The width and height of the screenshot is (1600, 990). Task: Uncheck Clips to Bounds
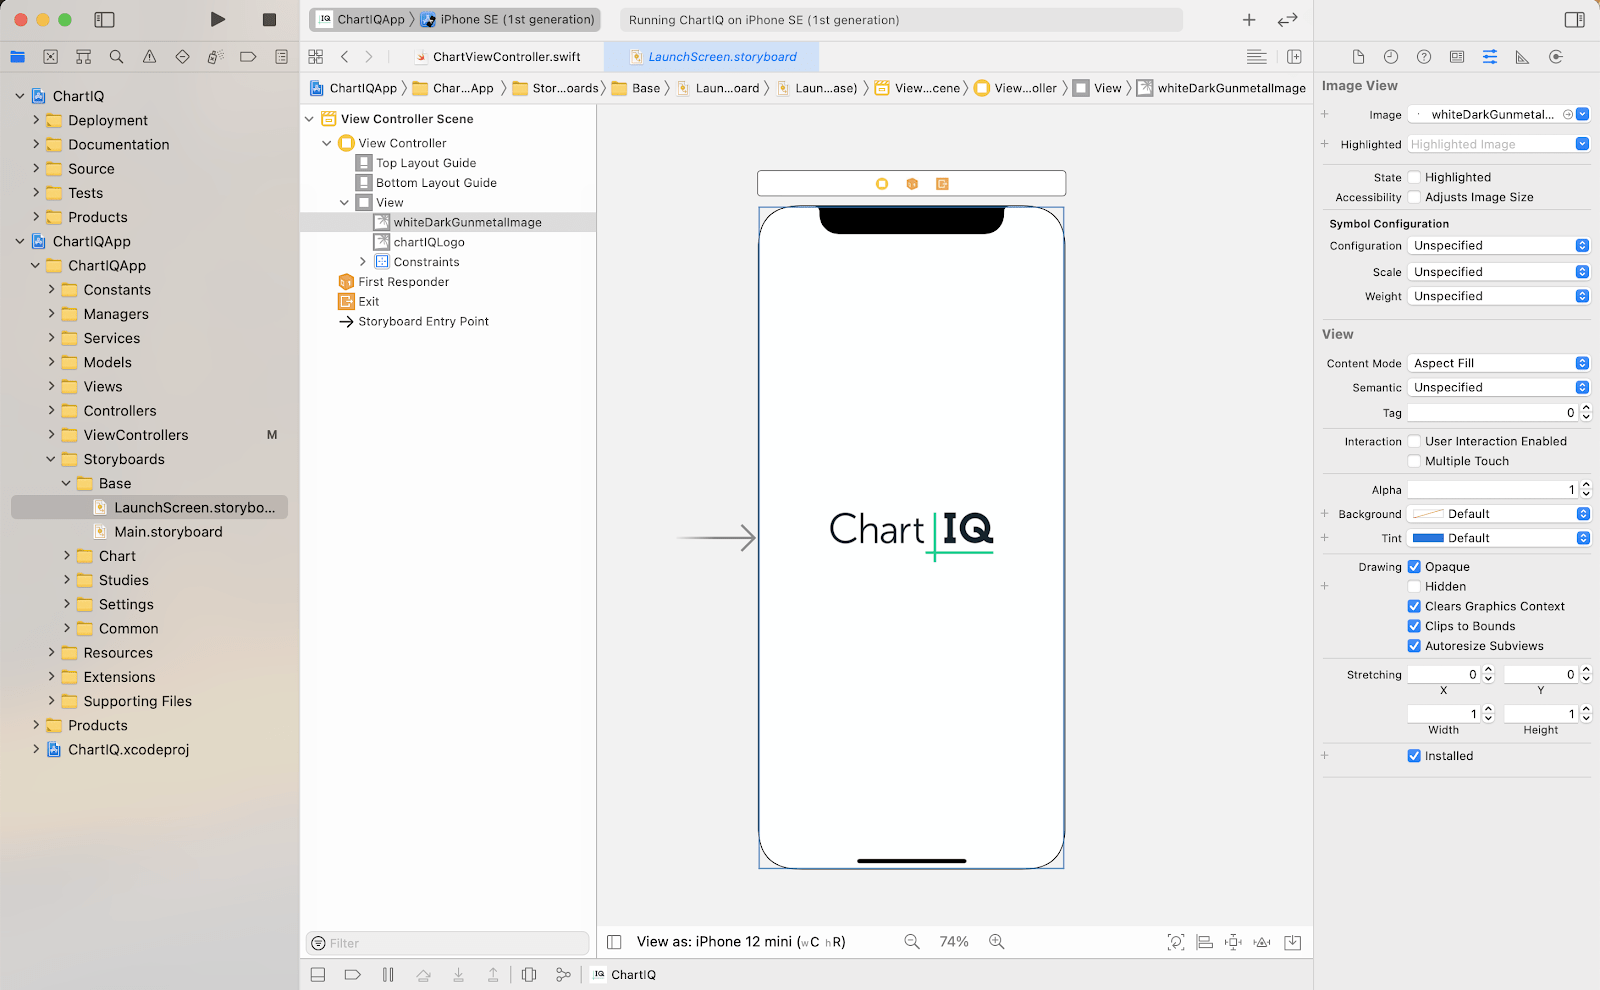(x=1415, y=625)
